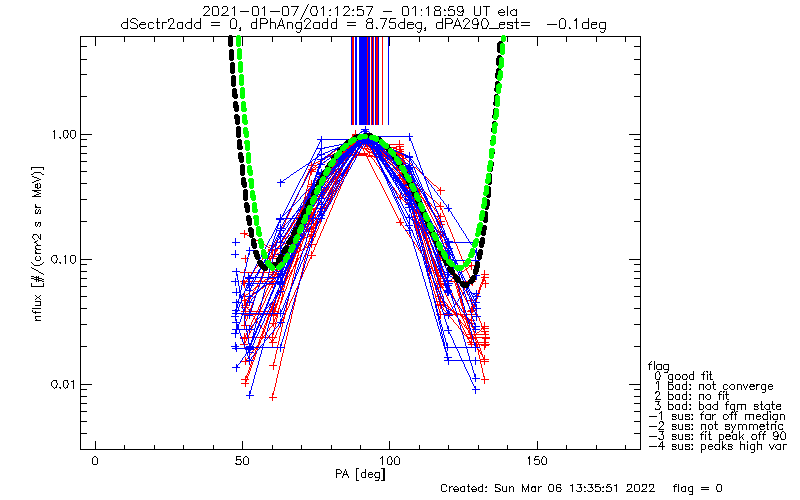Image resolution: width=800 pixels, height=500 pixels.
Task: Click the x-axis tick label 100
Action: coord(389,459)
